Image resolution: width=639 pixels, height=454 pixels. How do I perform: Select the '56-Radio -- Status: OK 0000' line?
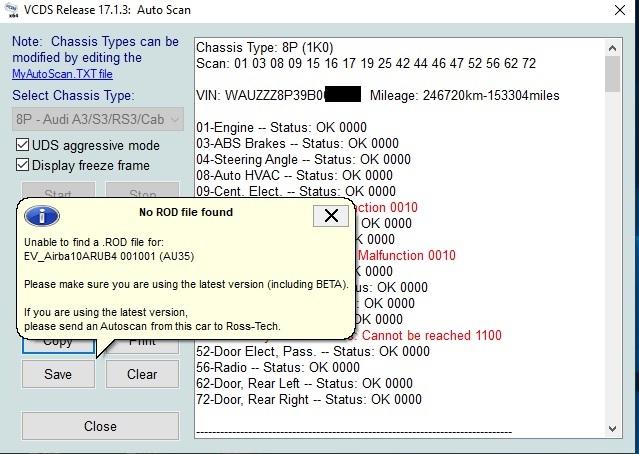coord(278,367)
